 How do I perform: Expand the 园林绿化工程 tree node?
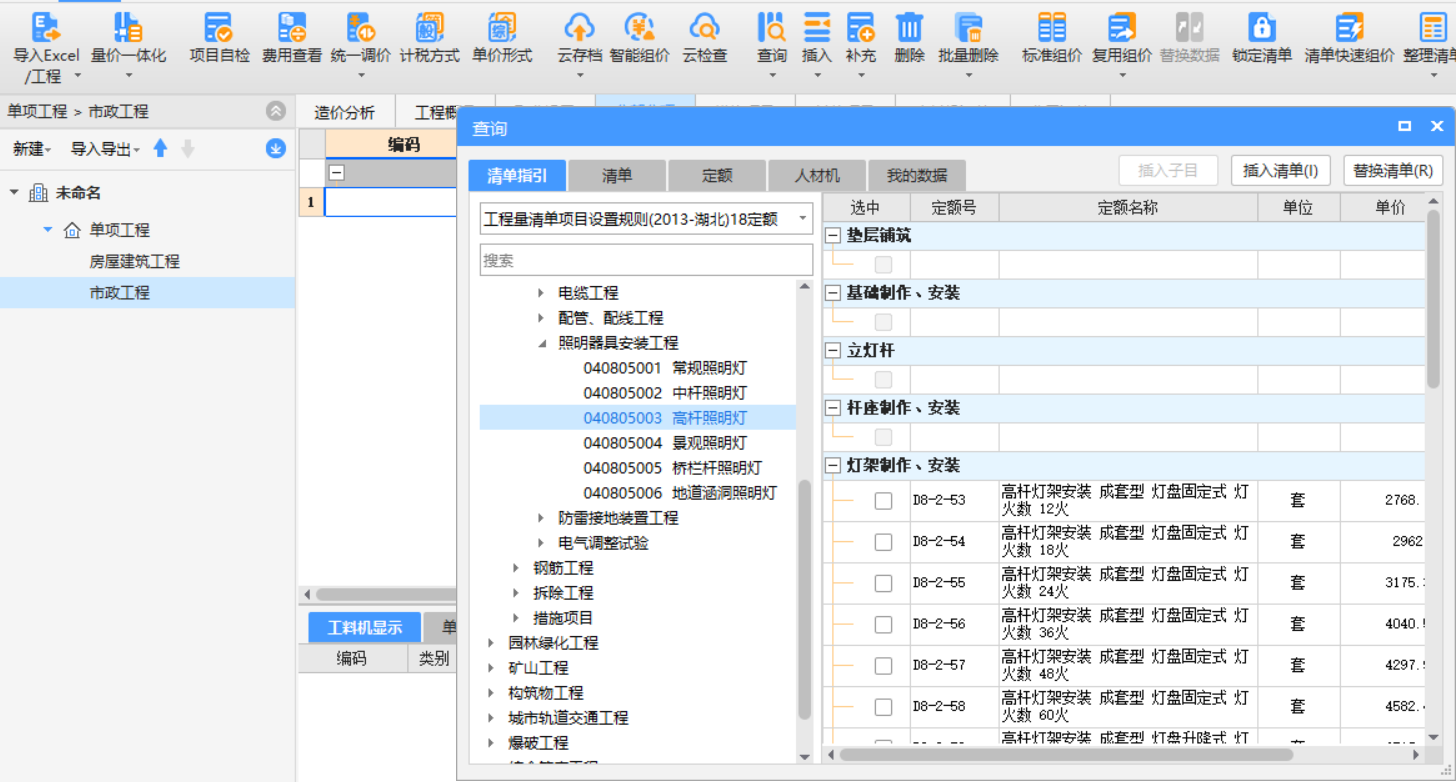491,643
